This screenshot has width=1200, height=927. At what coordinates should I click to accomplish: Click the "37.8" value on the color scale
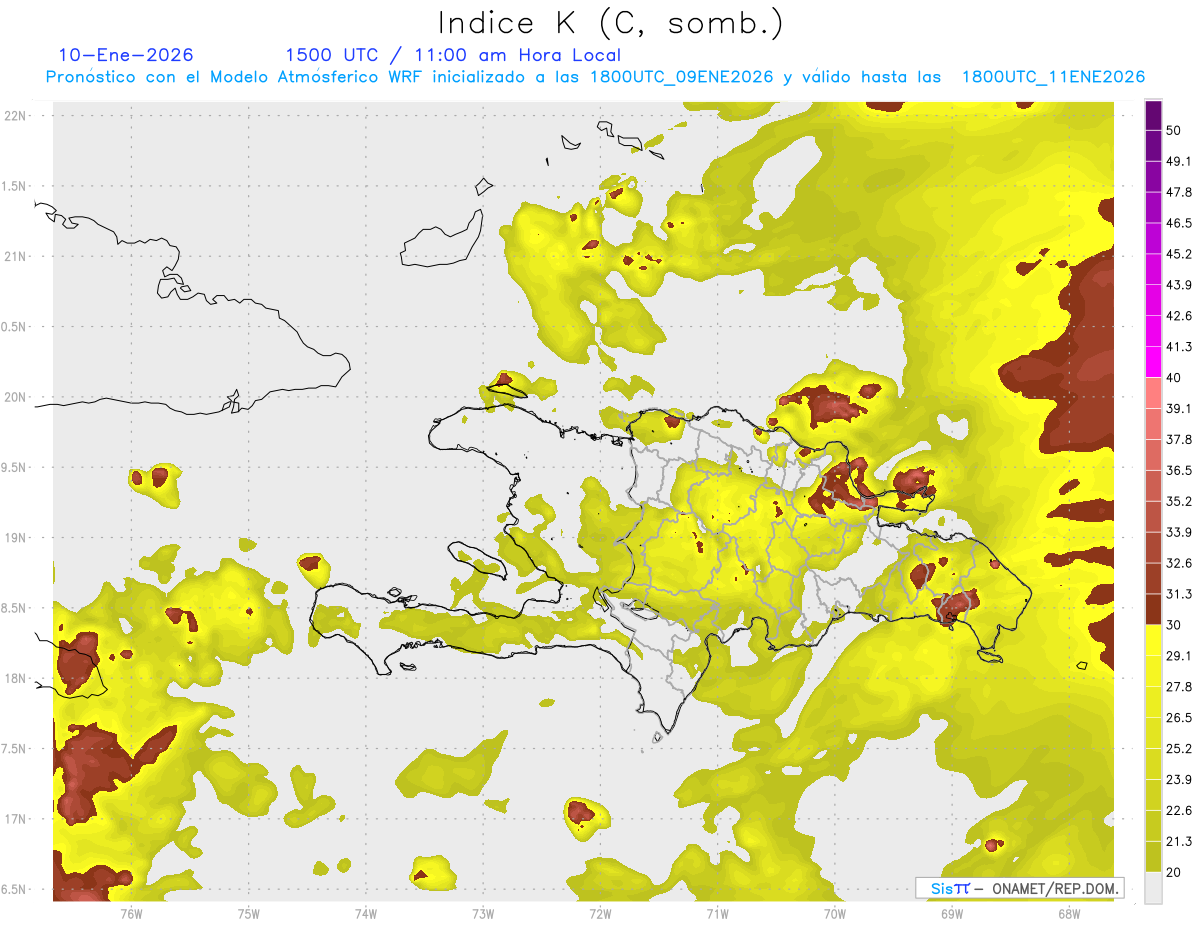pyautogui.click(x=1178, y=439)
